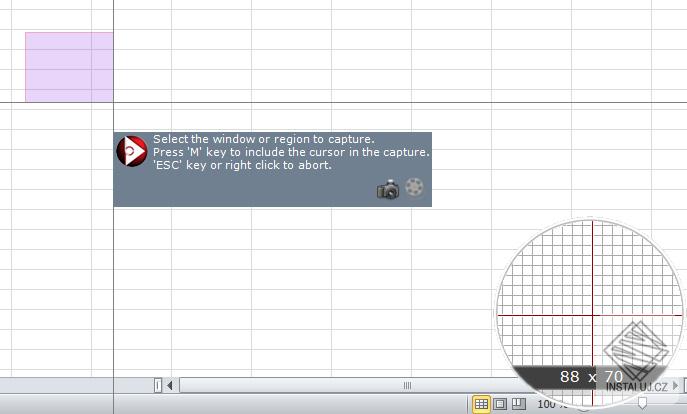Click the horizontal scrollbar right arrow

click(675, 386)
